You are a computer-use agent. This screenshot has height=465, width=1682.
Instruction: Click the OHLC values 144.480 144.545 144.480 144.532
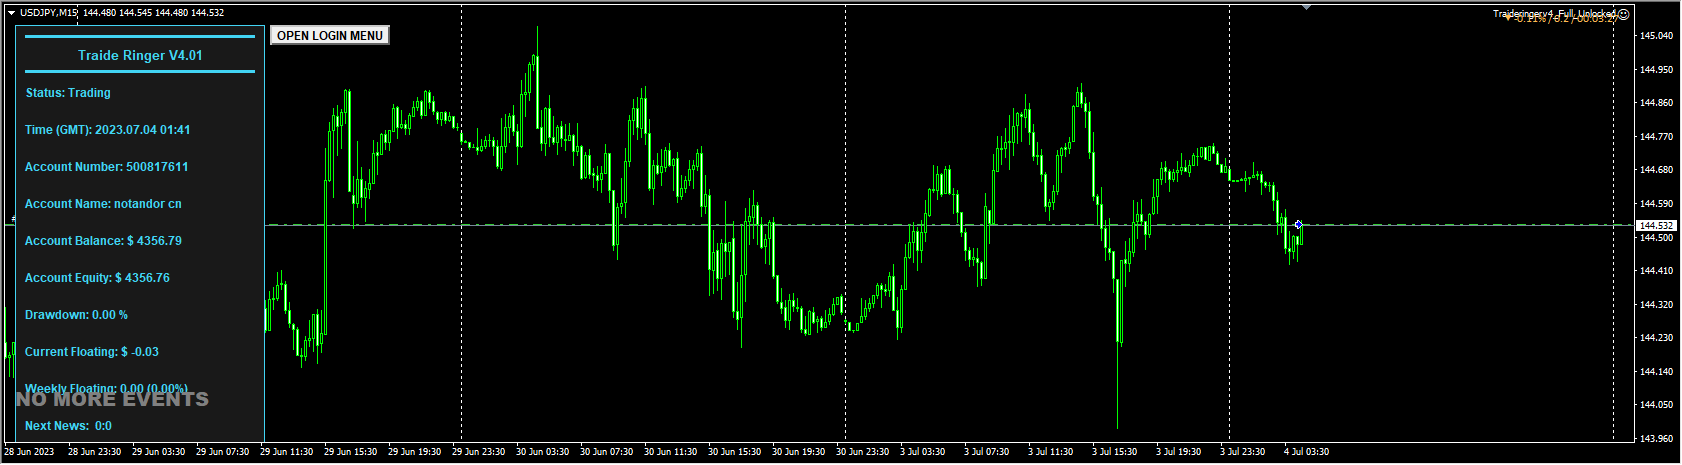coord(153,13)
